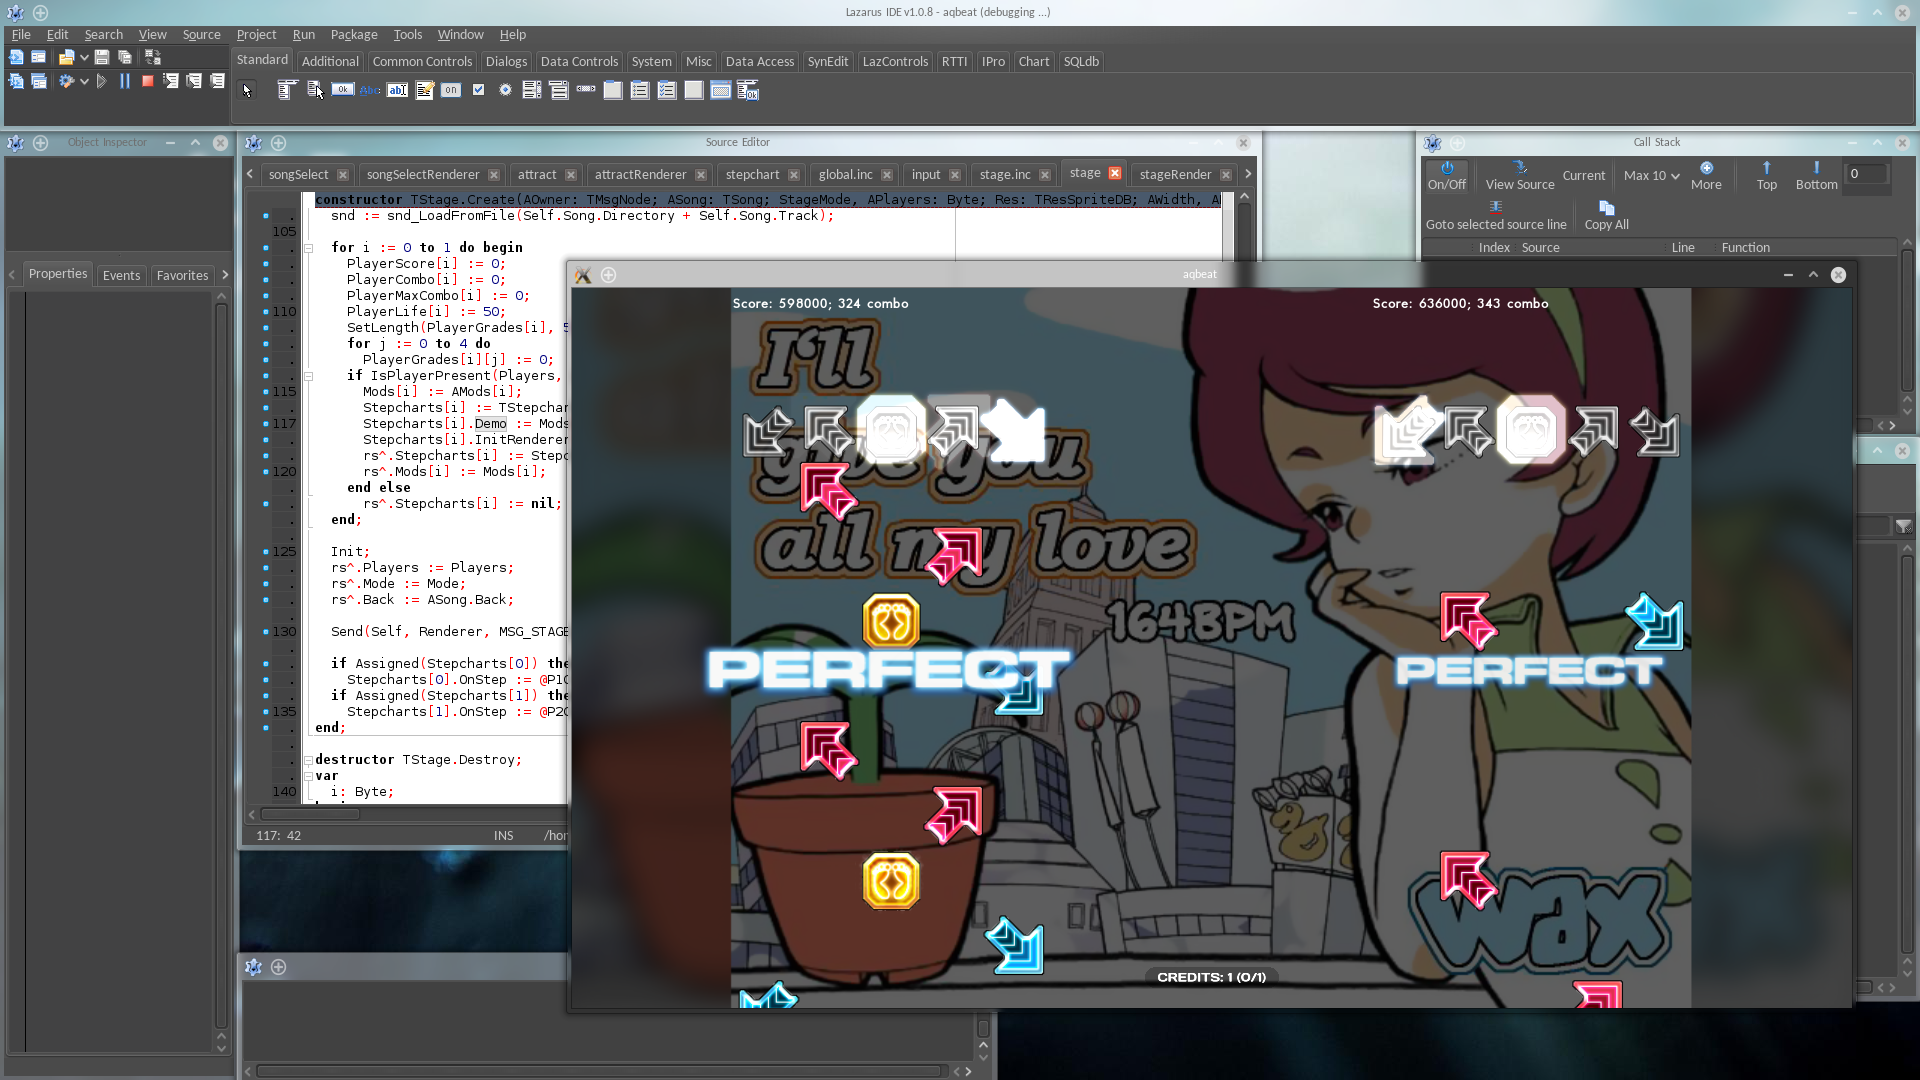
Task: Open the dropdown arrow next to build mode icon
Action: pos(84,81)
